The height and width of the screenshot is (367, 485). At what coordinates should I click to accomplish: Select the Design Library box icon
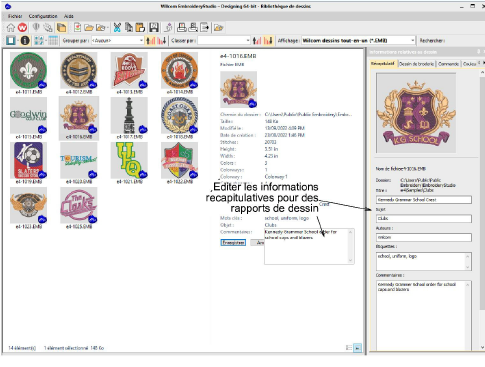tap(62, 28)
